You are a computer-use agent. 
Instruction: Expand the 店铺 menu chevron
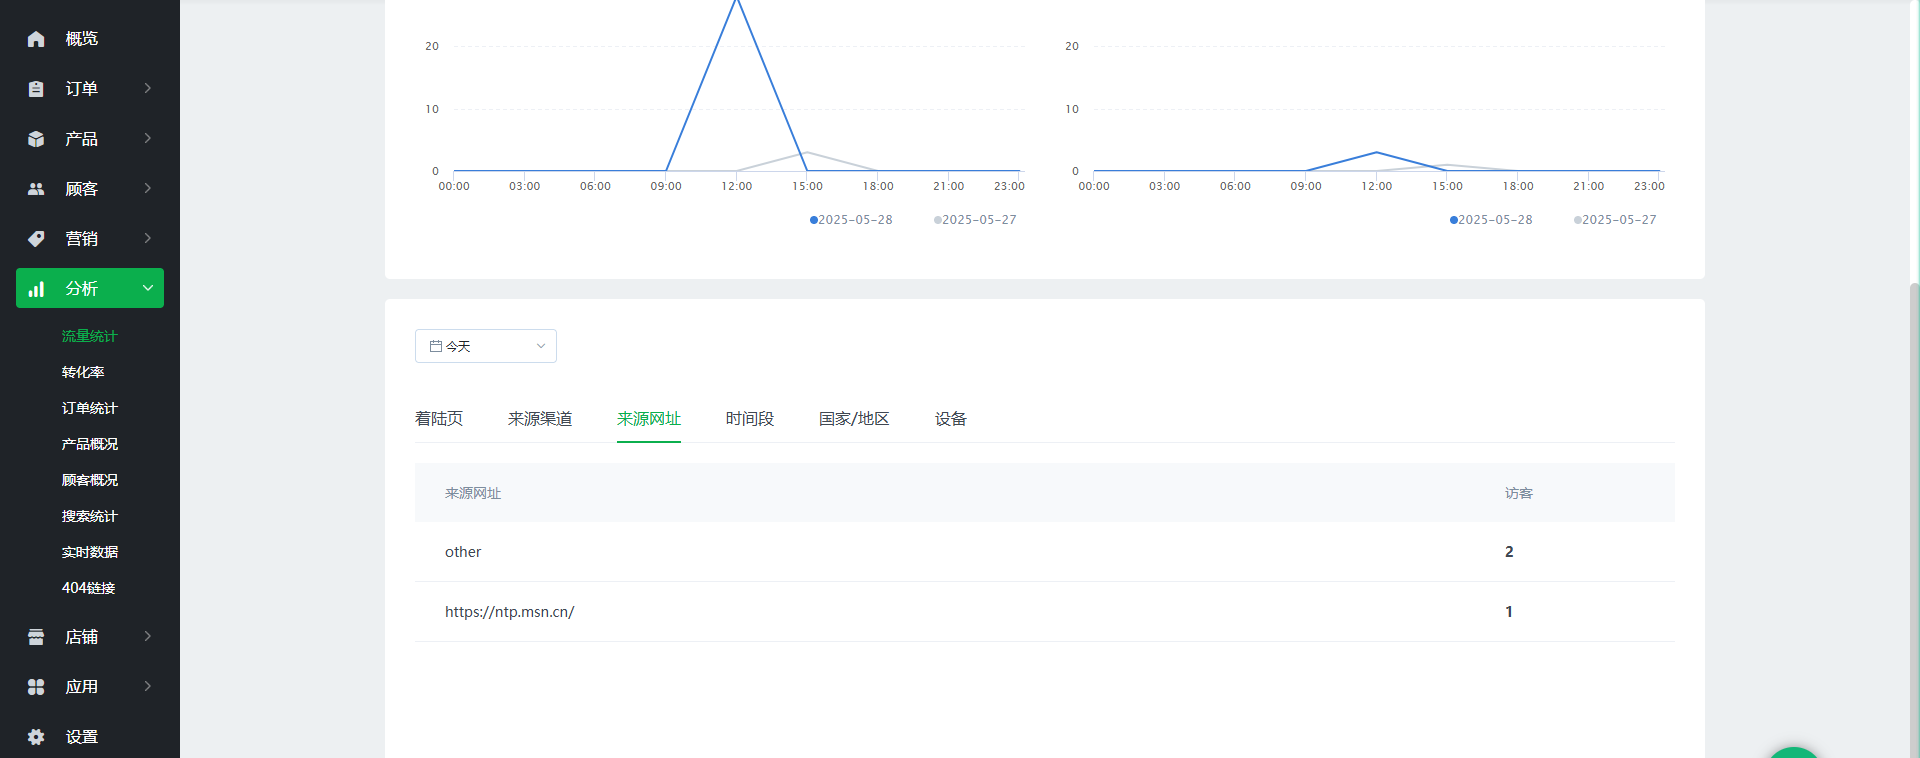click(x=148, y=636)
